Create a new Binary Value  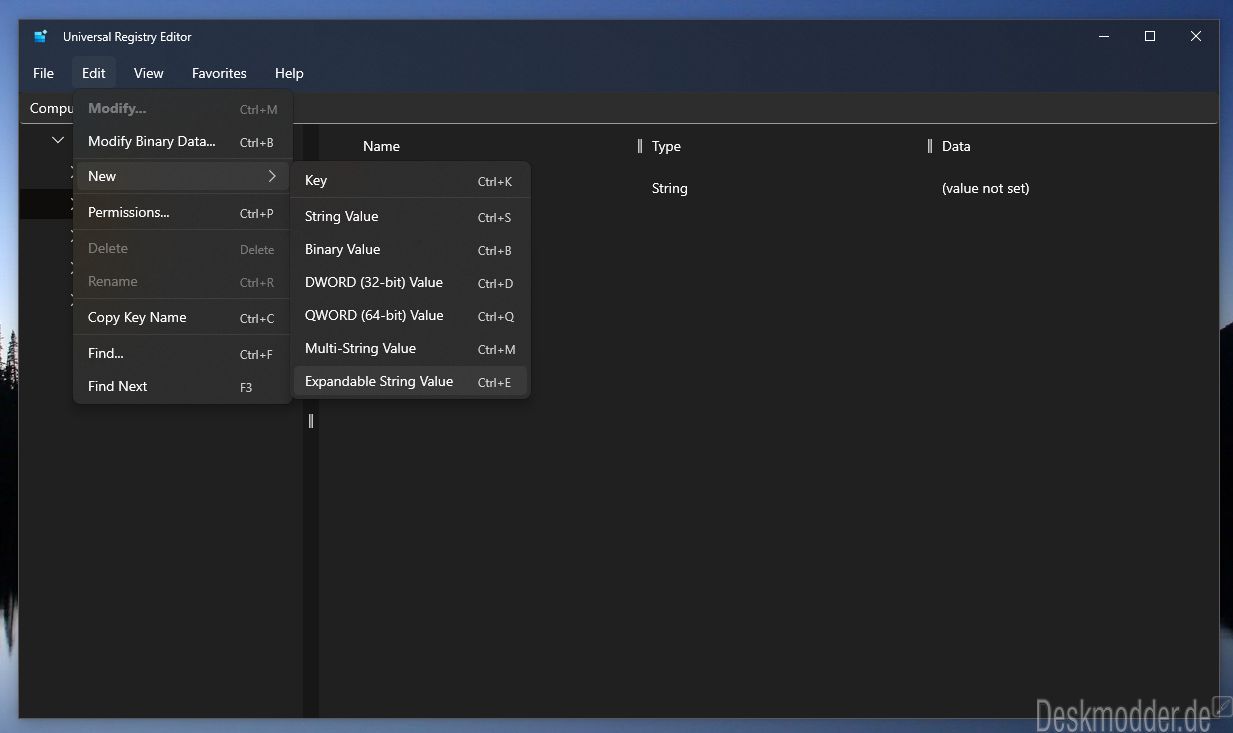click(x=410, y=250)
